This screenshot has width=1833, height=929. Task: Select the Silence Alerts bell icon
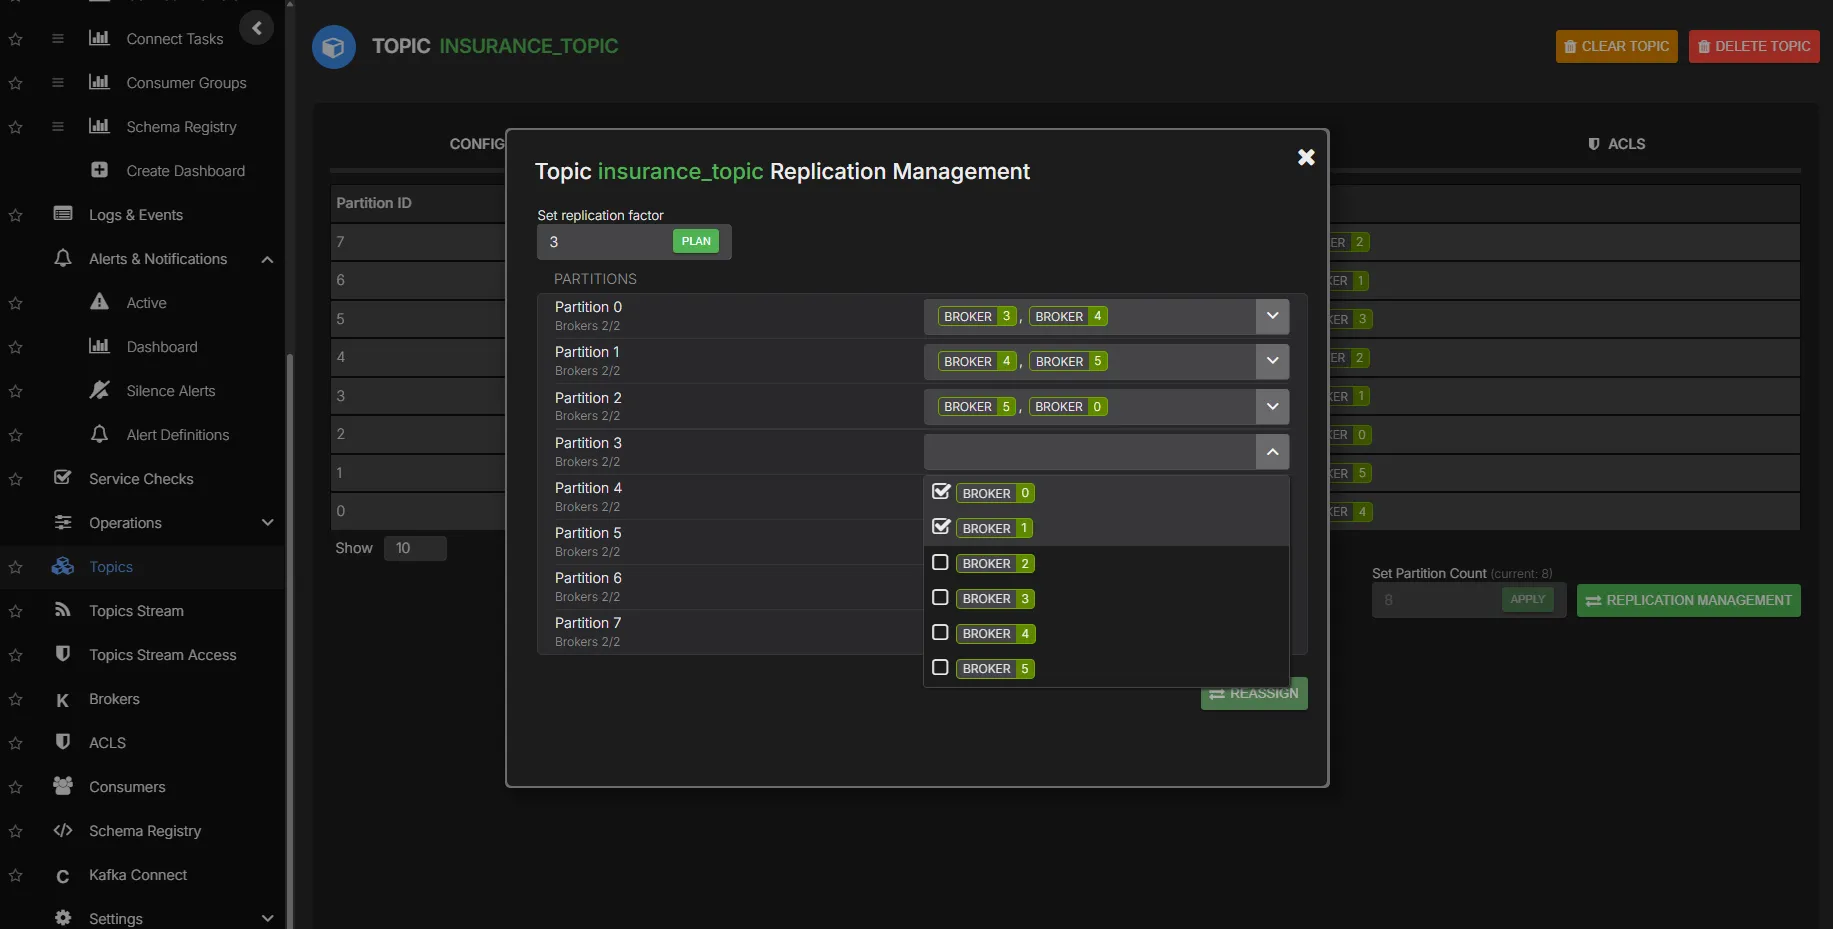pos(100,390)
